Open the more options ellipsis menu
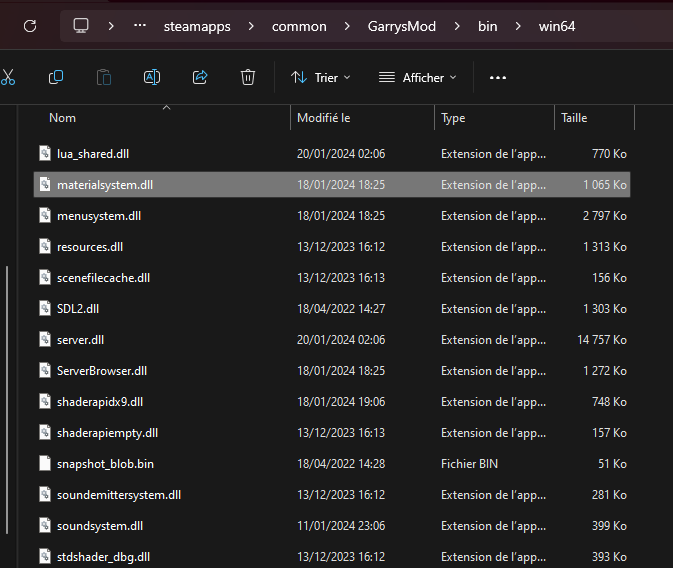Screen dimensions: 673x568 (498, 78)
